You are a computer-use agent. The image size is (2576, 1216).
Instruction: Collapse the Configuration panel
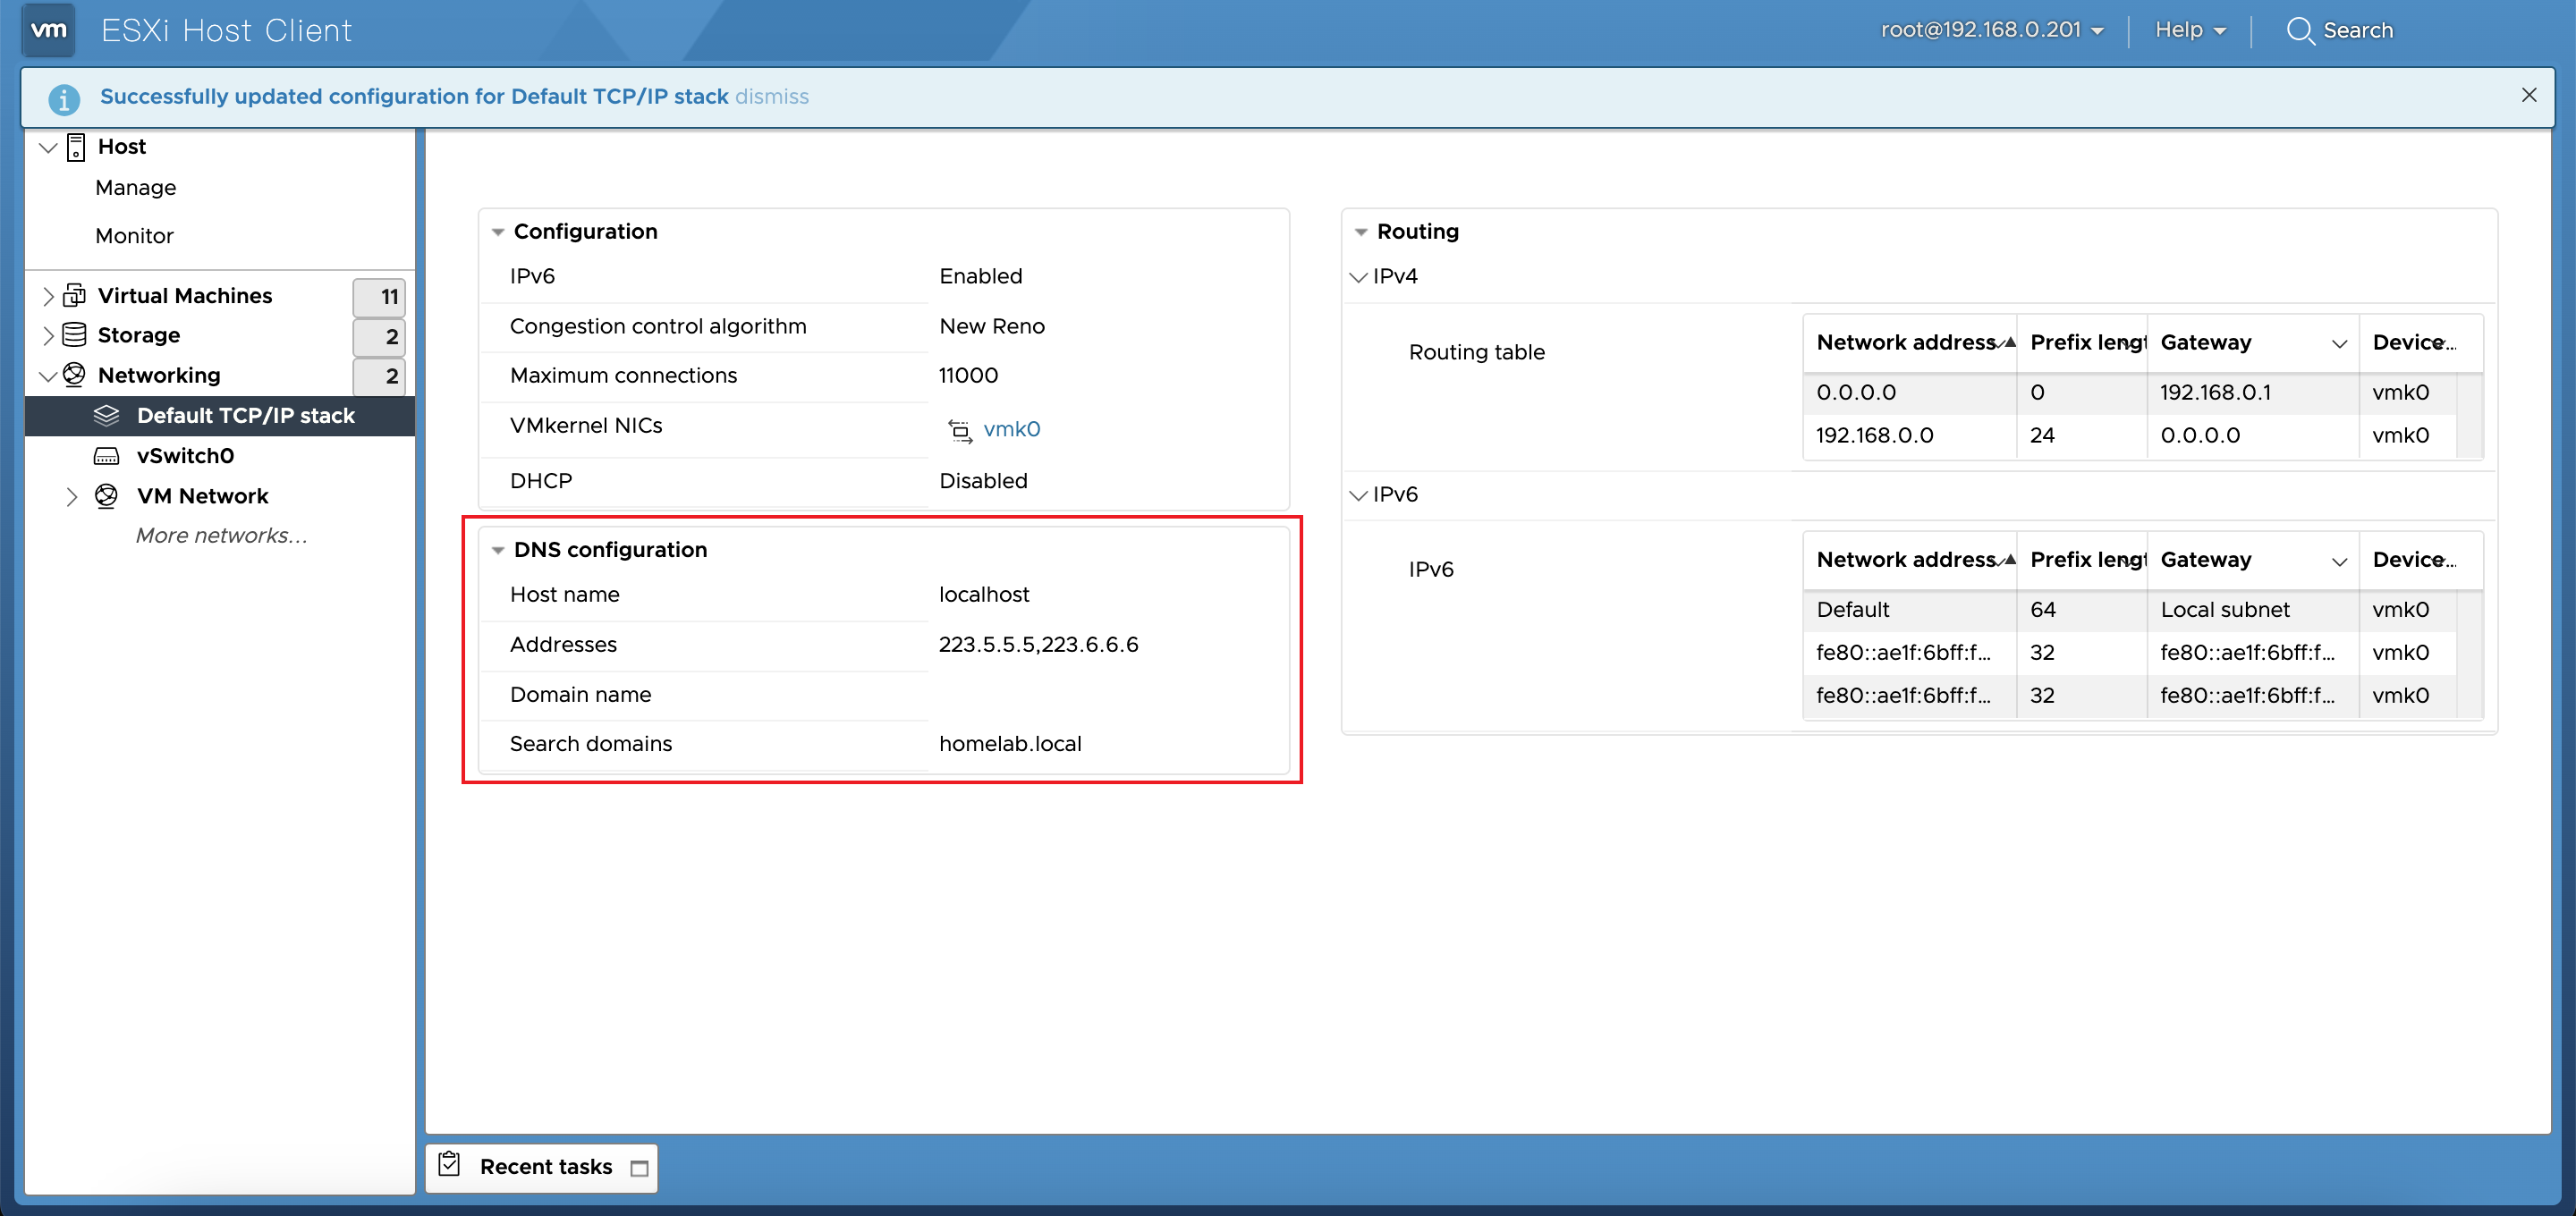498,232
